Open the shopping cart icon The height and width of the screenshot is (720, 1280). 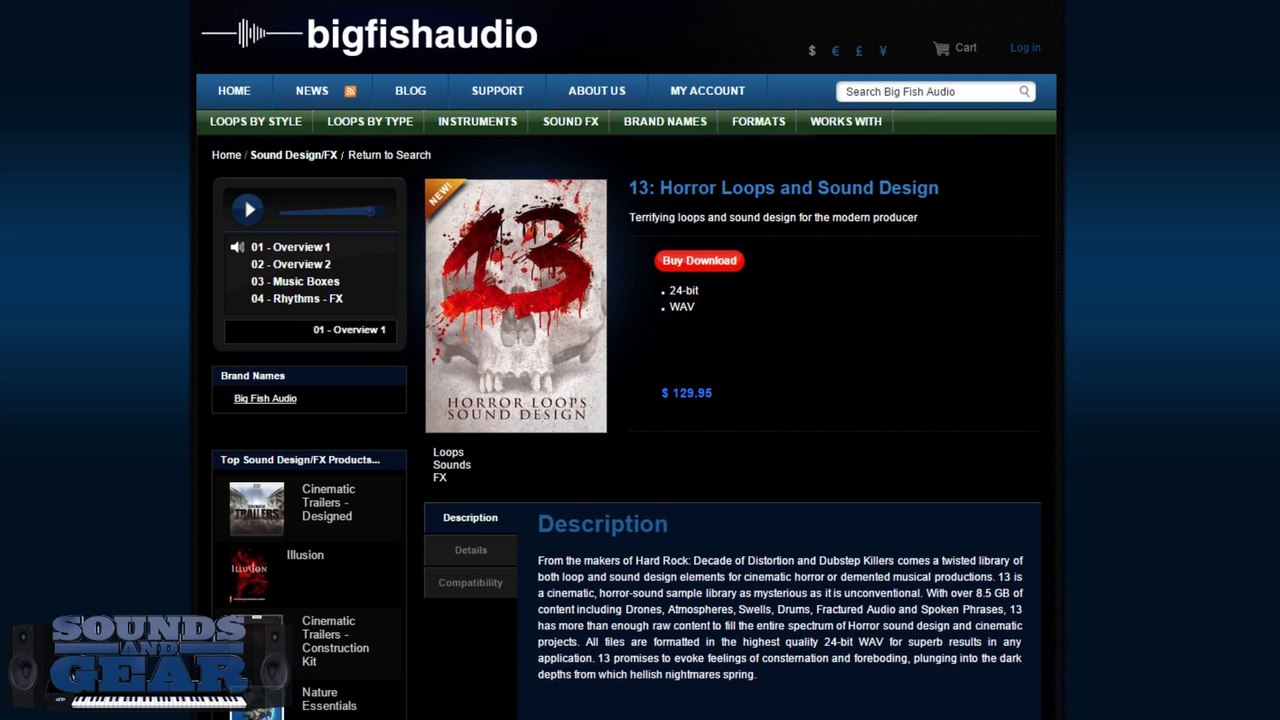941,48
